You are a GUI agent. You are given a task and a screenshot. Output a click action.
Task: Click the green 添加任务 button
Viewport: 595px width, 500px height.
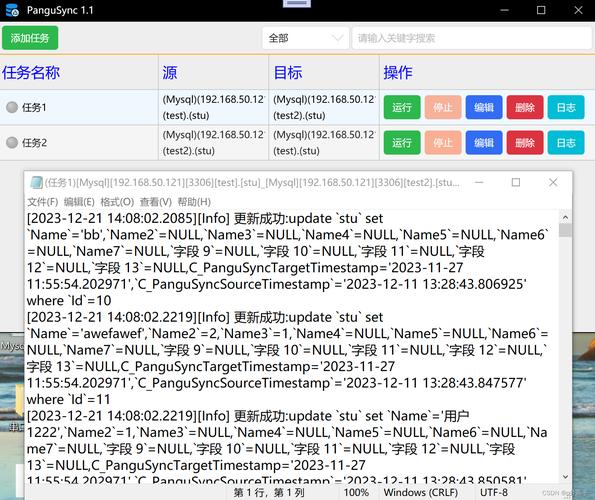30,38
